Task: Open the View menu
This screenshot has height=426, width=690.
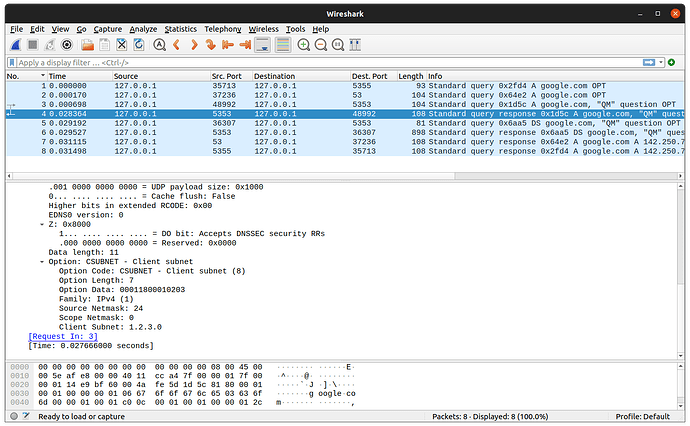Action: (x=60, y=29)
